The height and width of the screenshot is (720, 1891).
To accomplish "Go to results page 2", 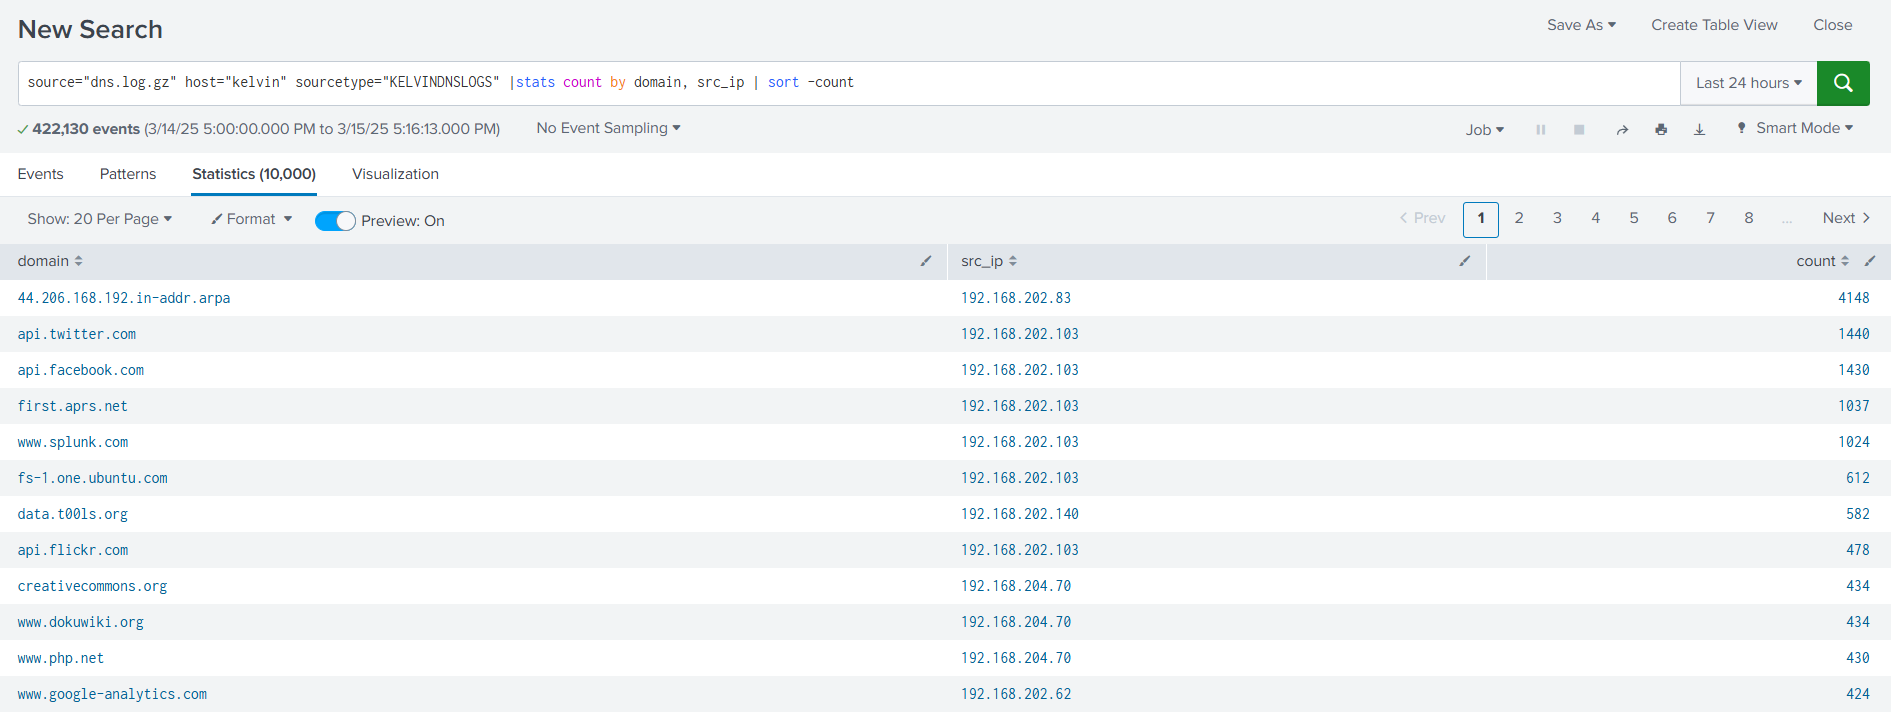I will click(1519, 218).
